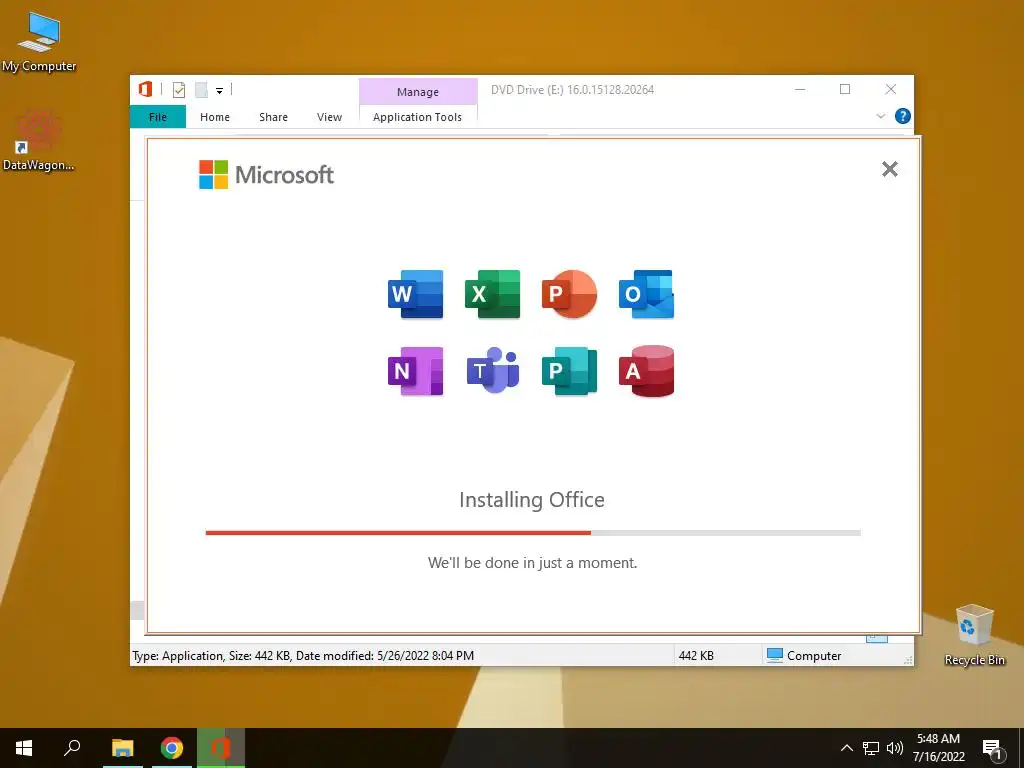Click the Installing Office progress bar
This screenshot has width=1024, height=768.
[533, 533]
